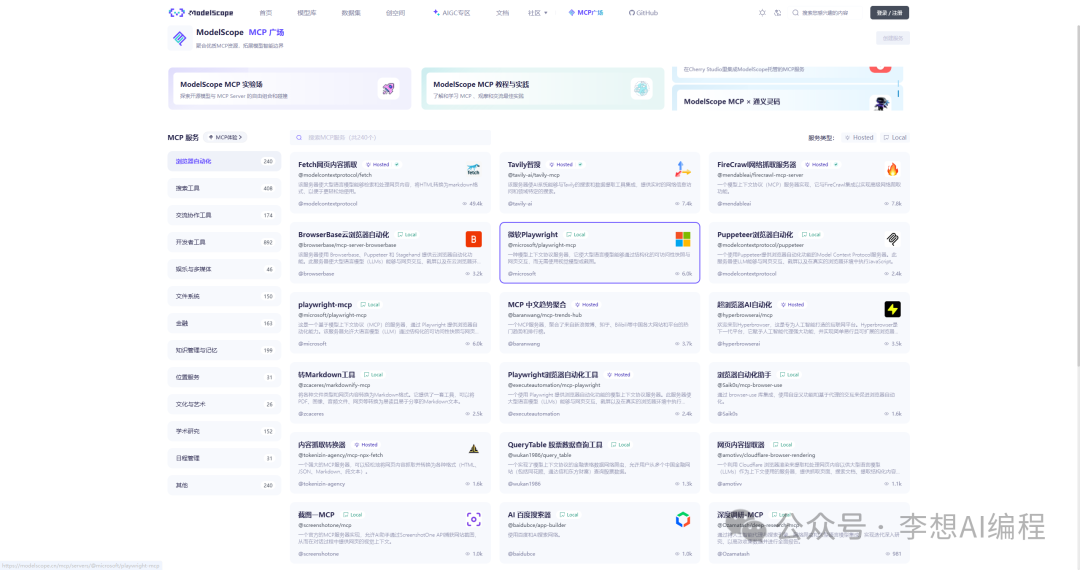The image size is (1080, 570).
Task: Click the scan-frame icon on 截图一MCP card
Action: point(473,519)
